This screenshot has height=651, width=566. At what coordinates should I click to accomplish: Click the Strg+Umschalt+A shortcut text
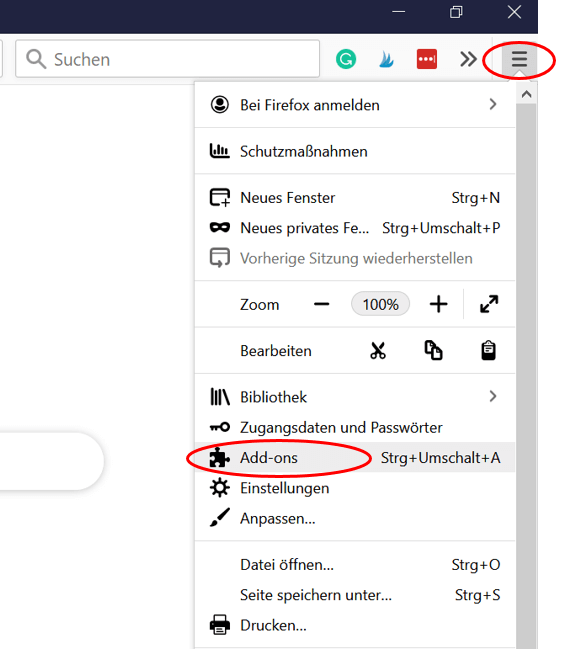pyautogui.click(x=441, y=458)
